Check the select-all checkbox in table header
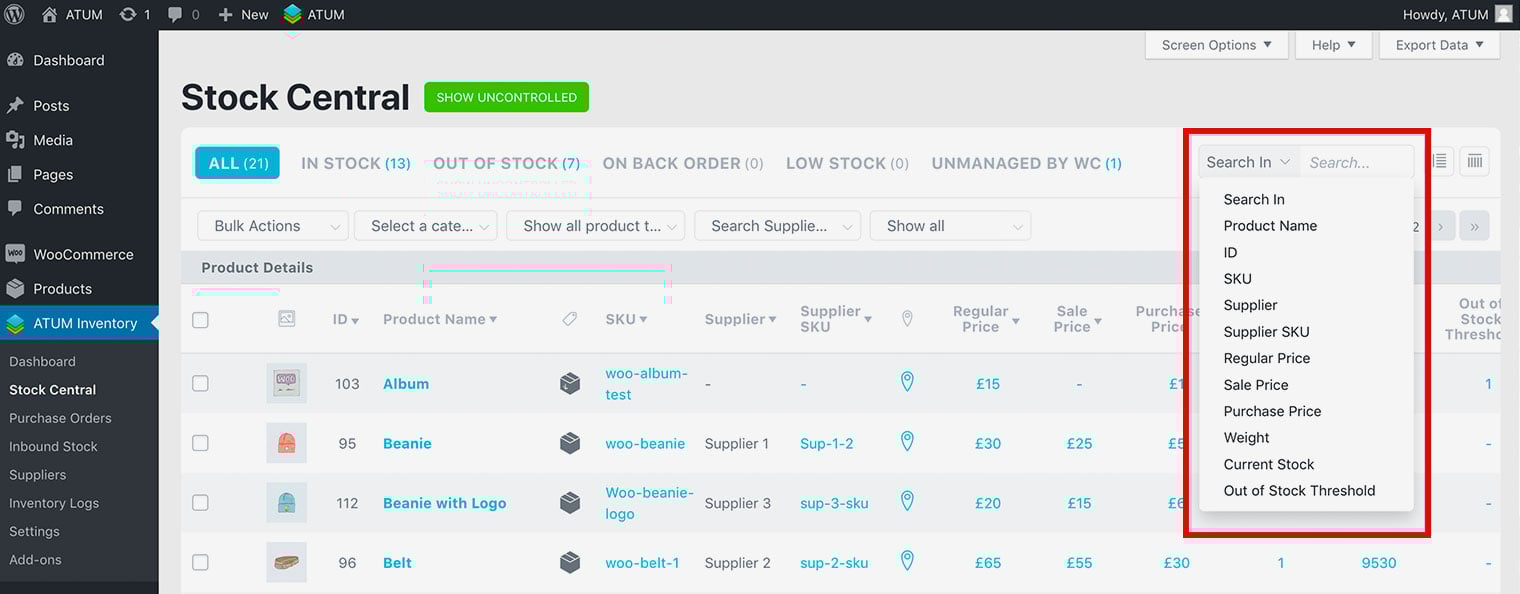The height and width of the screenshot is (594, 1520). click(x=200, y=320)
